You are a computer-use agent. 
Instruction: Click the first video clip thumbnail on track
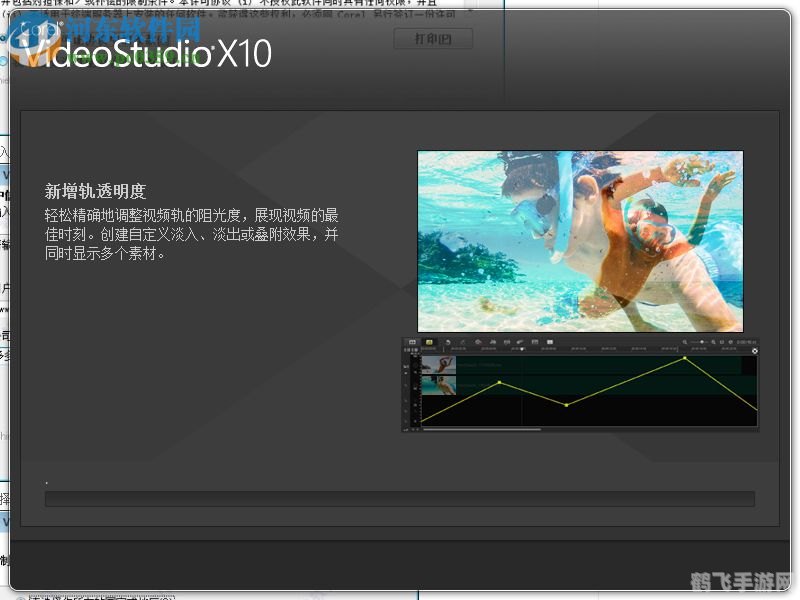(x=438, y=366)
